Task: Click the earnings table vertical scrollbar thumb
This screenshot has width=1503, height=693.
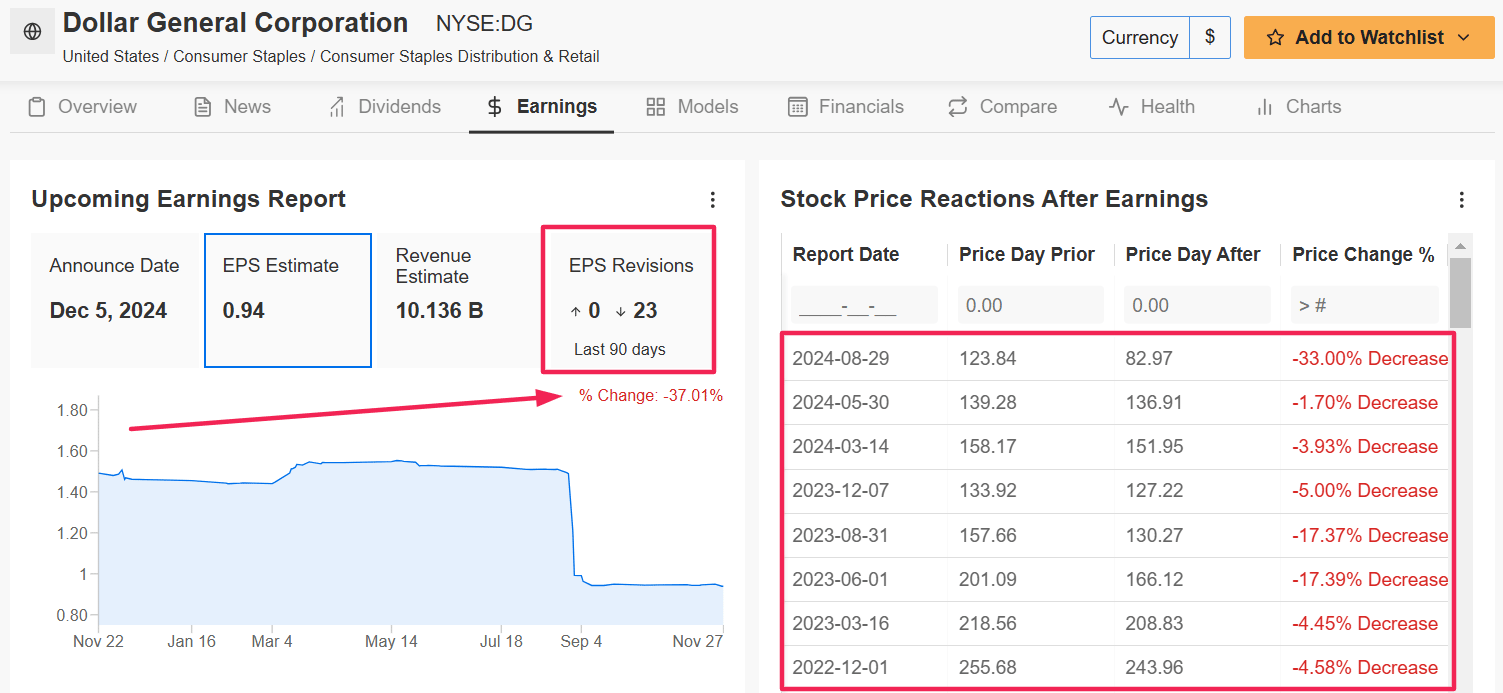Action: tap(1460, 292)
